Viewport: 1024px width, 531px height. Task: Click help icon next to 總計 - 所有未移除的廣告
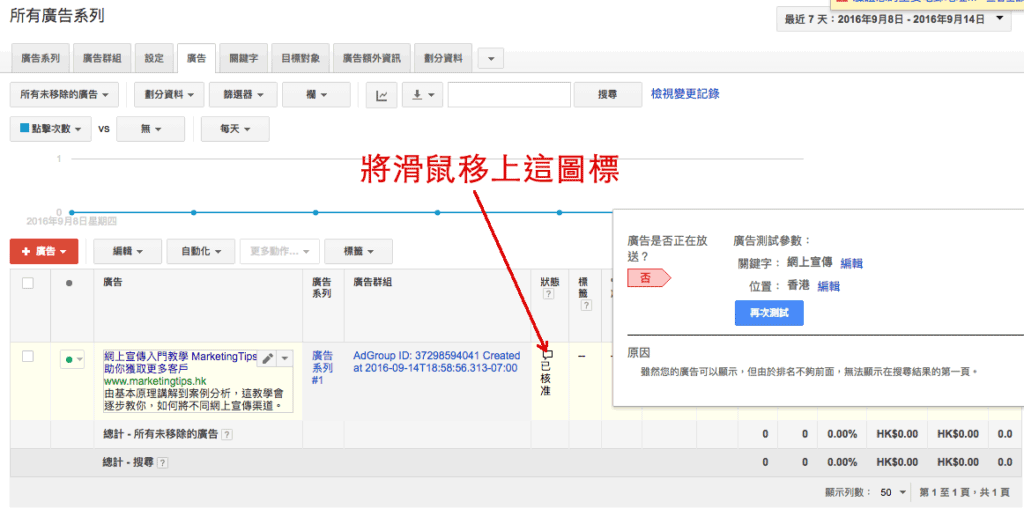pyautogui.click(x=227, y=434)
